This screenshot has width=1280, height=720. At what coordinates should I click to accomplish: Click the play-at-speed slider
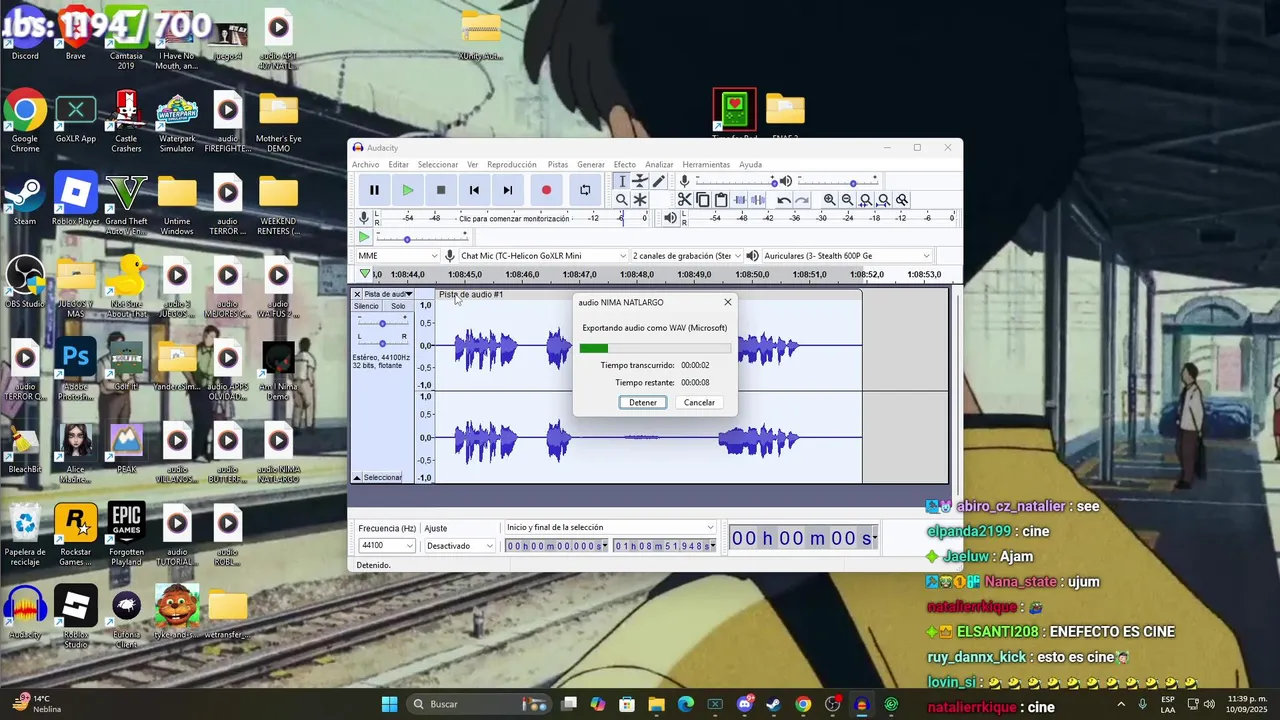click(x=421, y=238)
